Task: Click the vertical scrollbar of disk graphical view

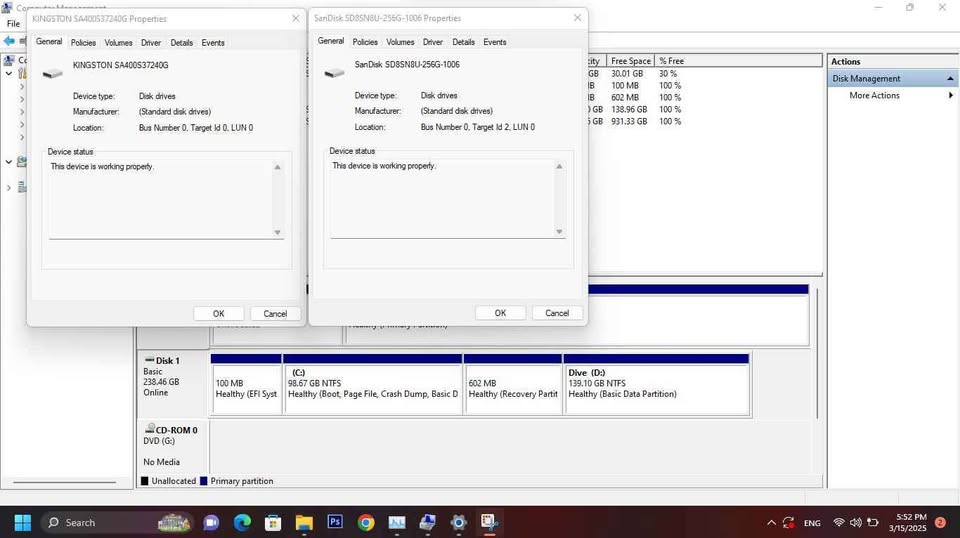Action: [817, 354]
